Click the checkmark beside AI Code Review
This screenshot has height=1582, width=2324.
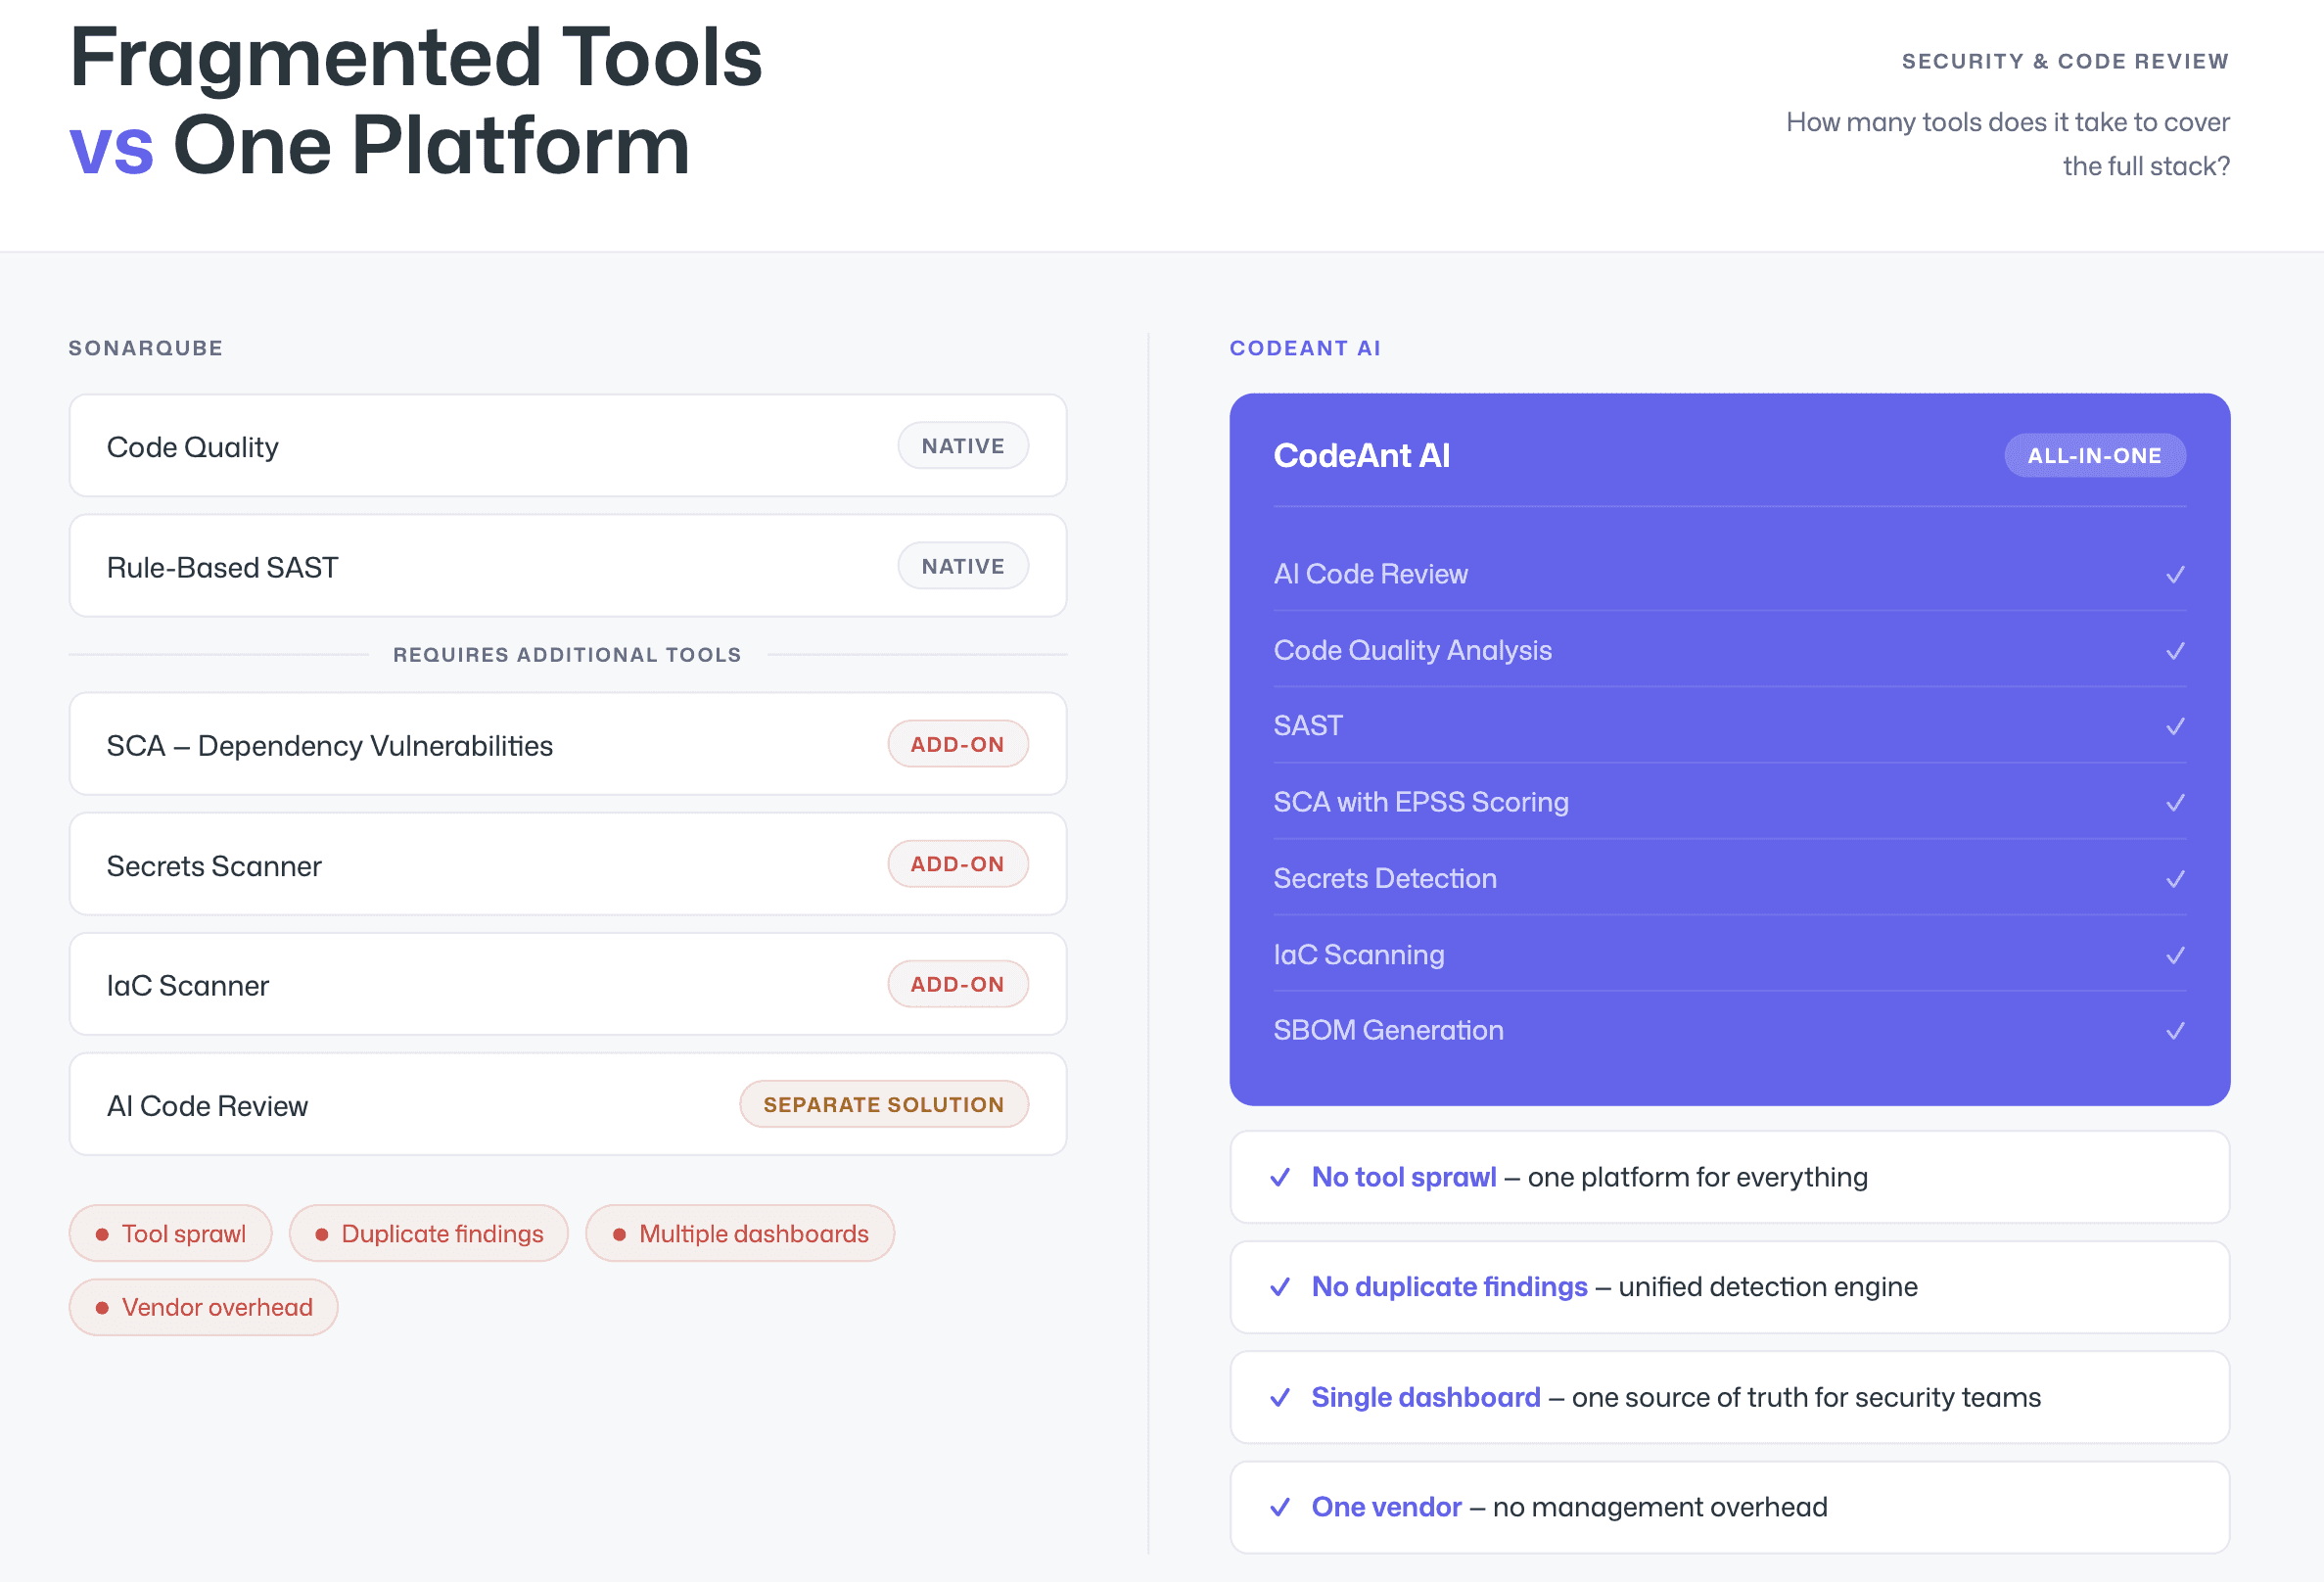tap(2175, 575)
